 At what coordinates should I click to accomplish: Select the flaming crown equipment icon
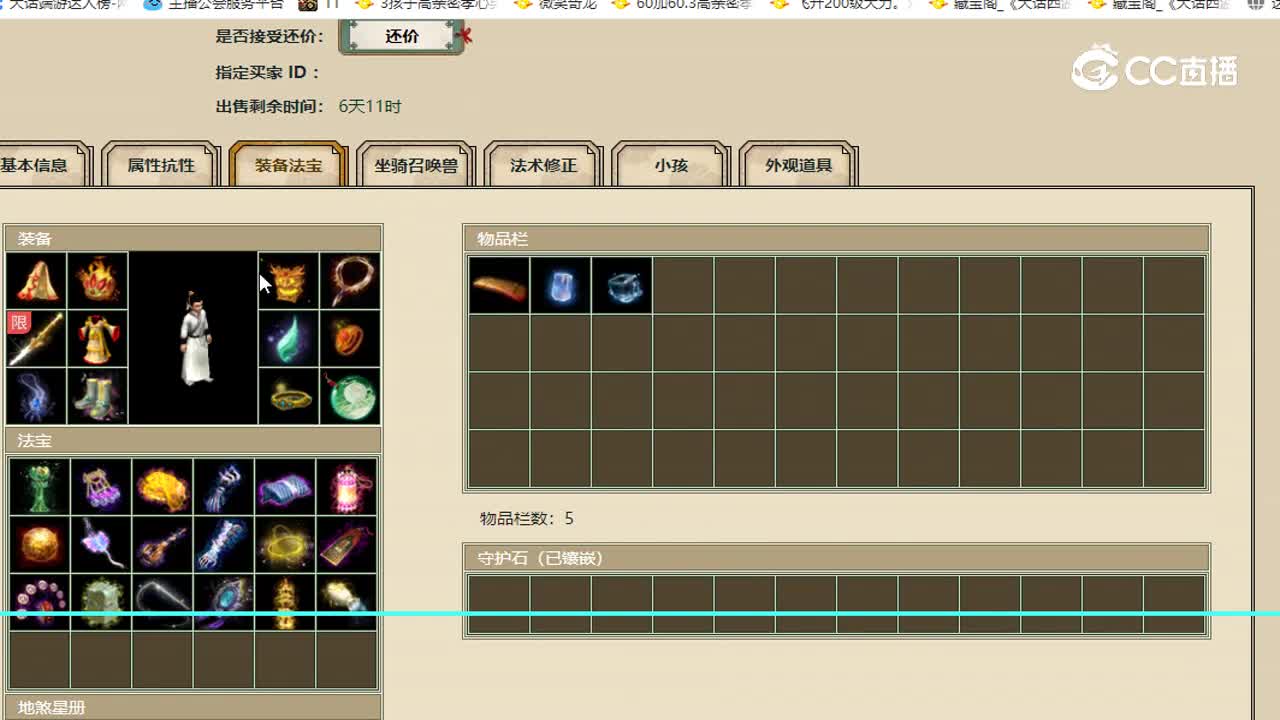pyautogui.click(x=98, y=281)
